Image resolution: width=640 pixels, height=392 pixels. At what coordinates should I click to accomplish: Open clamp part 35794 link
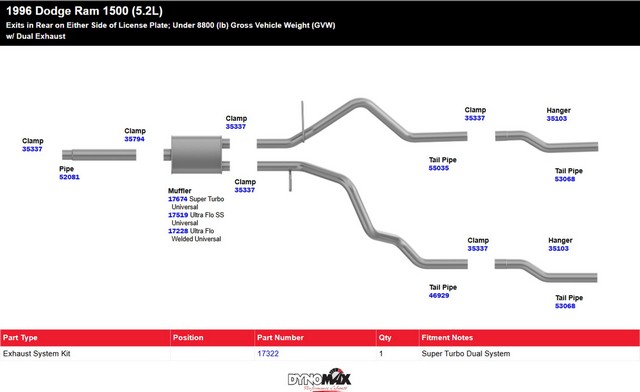134,139
